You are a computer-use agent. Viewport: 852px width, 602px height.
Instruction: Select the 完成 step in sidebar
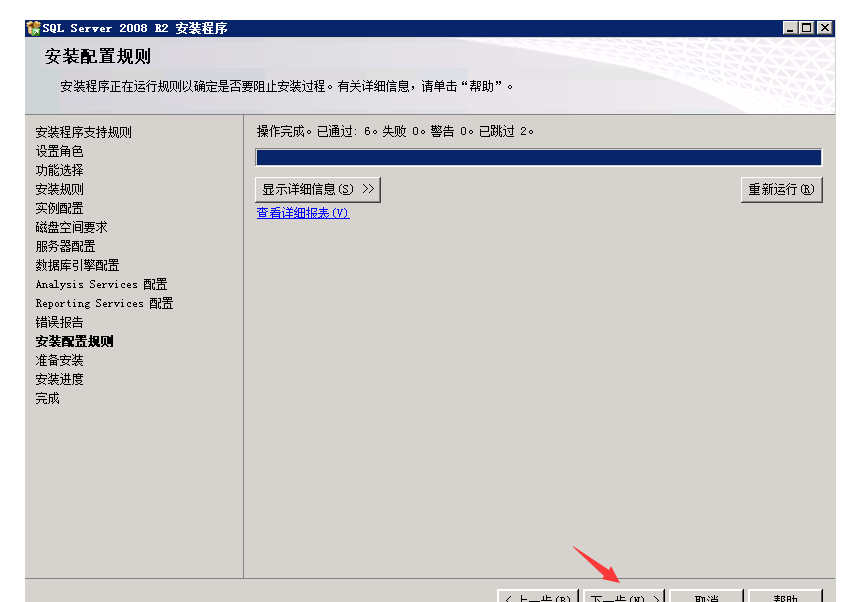(x=47, y=398)
